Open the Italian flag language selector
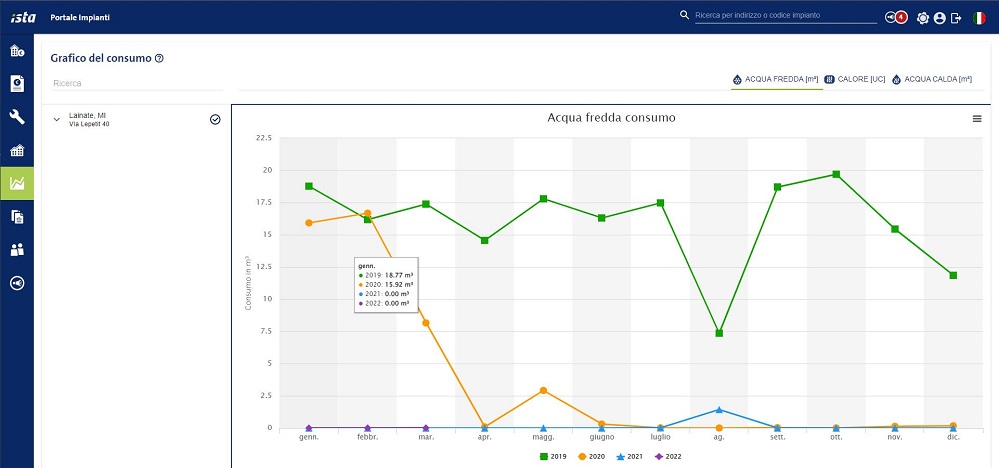This screenshot has height=468, width=999. [x=981, y=17]
